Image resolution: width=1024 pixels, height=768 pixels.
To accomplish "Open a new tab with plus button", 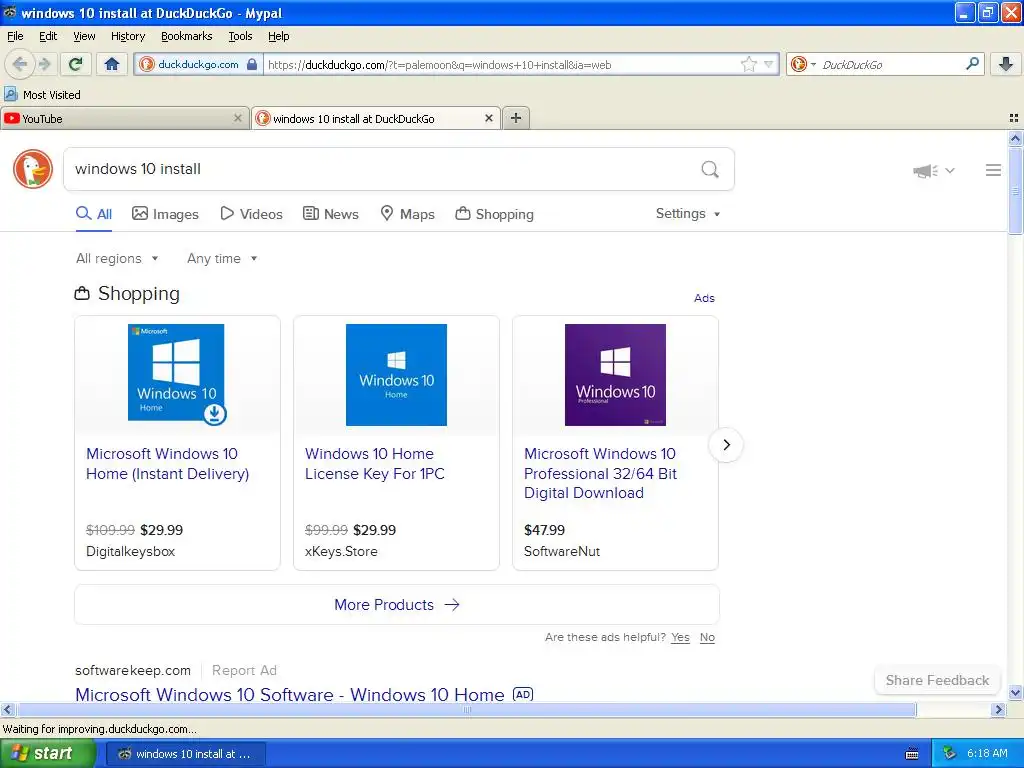I will pos(516,118).
